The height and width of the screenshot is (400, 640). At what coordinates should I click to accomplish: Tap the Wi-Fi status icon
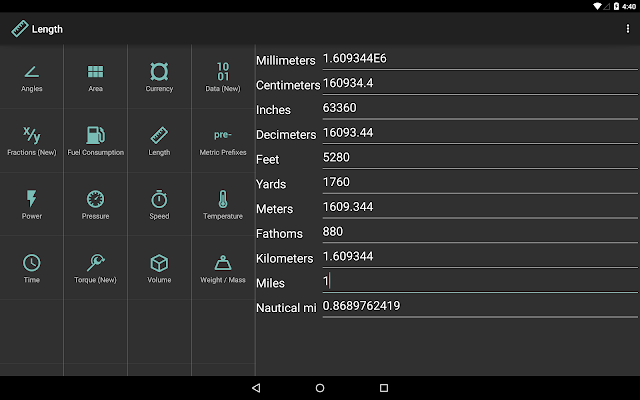(597, 6)
